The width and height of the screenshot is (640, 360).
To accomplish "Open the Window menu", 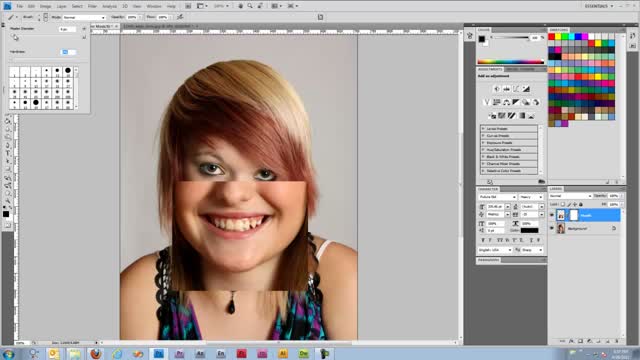I will (x=154, y=7).
